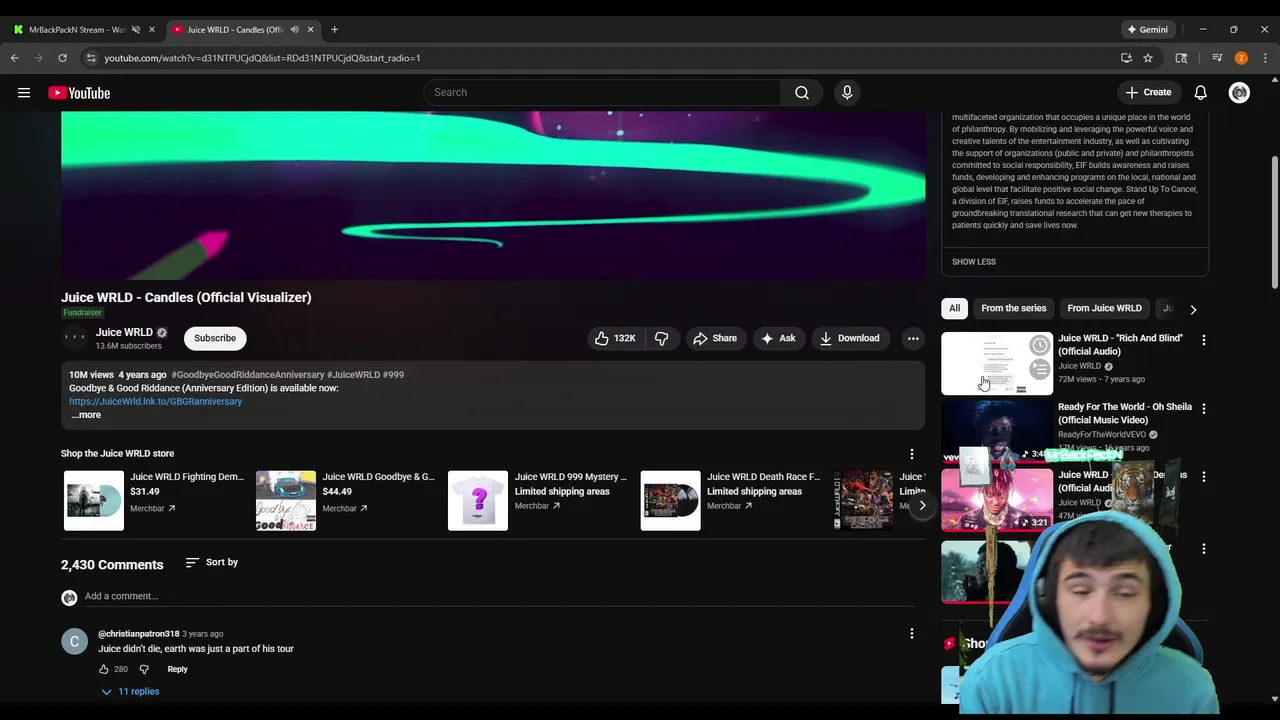Bookmark this tab with star icon

1148,58
